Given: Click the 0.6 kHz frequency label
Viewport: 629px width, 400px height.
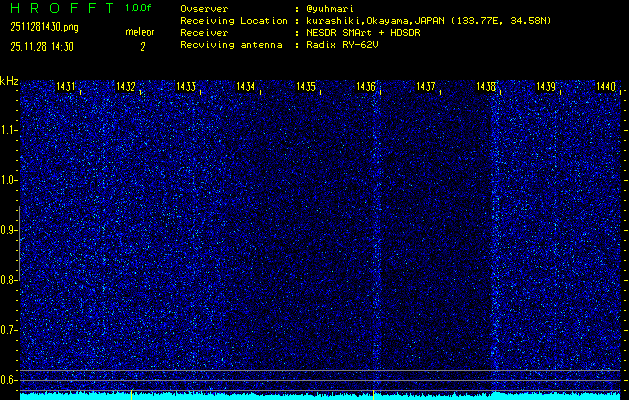Looking at the screenshot, I should [x=7, y=380].
